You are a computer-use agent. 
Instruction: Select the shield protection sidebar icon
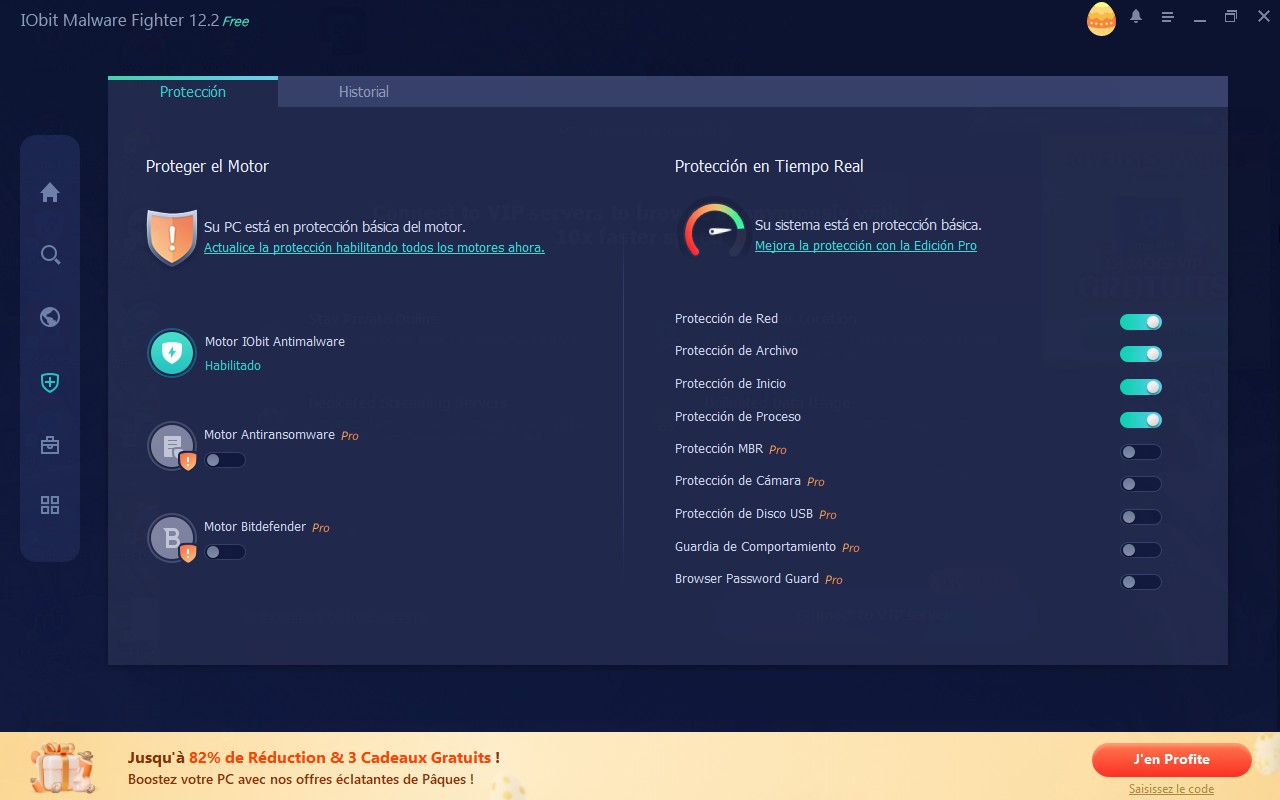coord(50,382)
